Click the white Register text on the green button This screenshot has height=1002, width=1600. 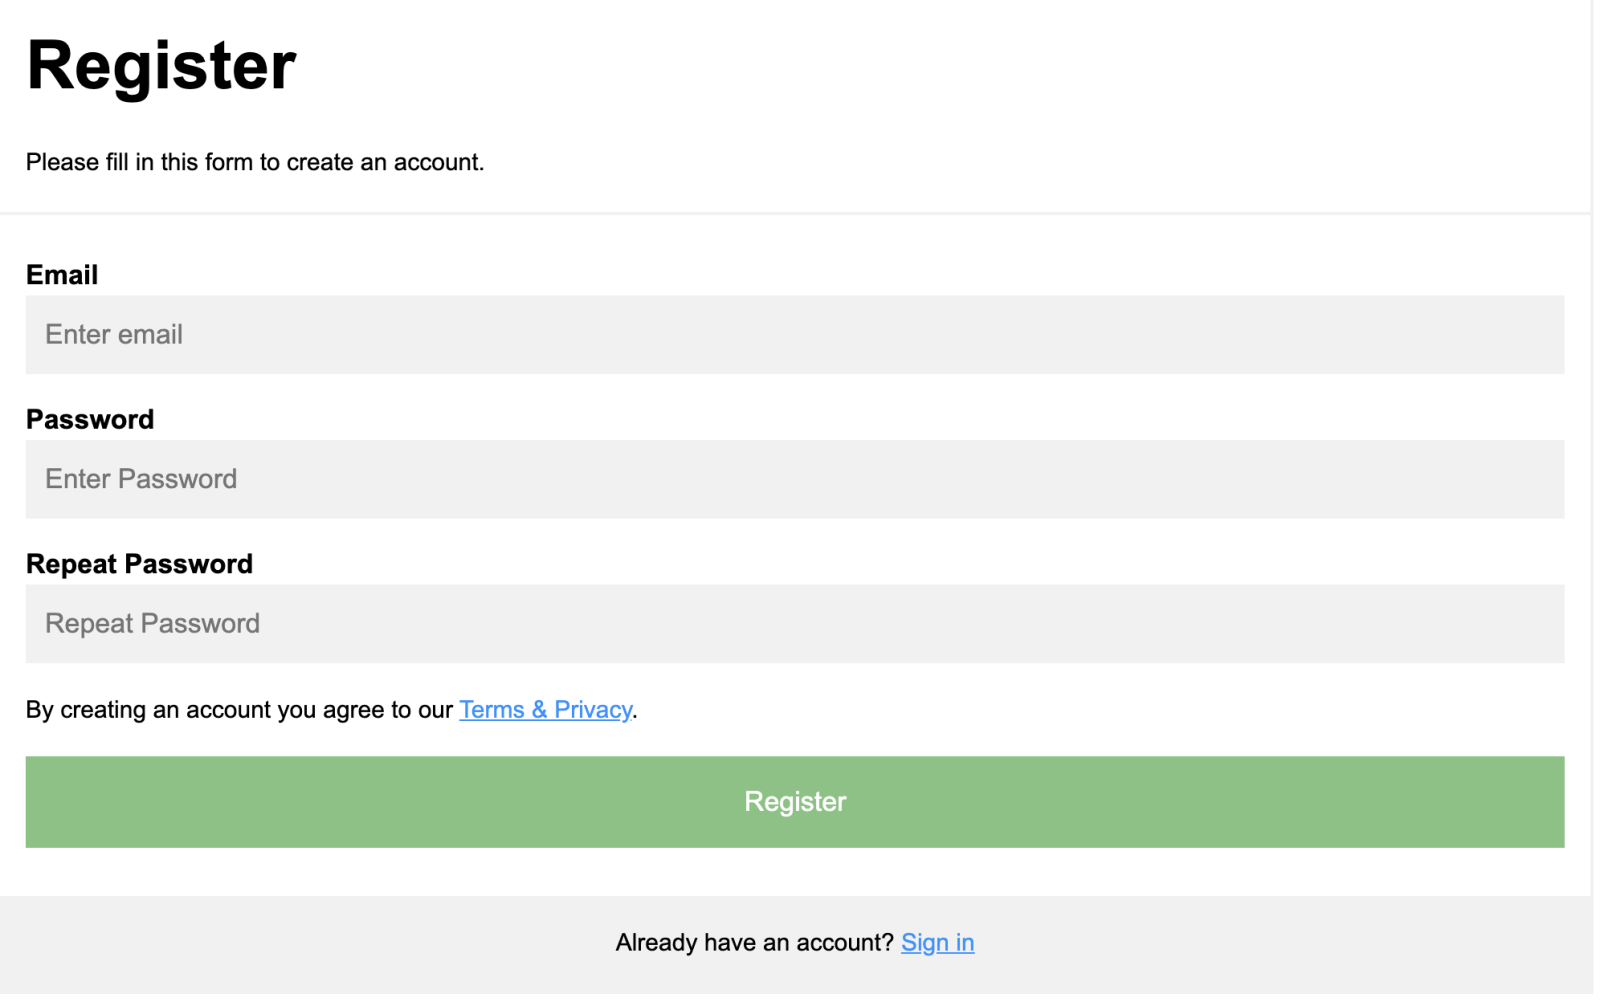795,802
